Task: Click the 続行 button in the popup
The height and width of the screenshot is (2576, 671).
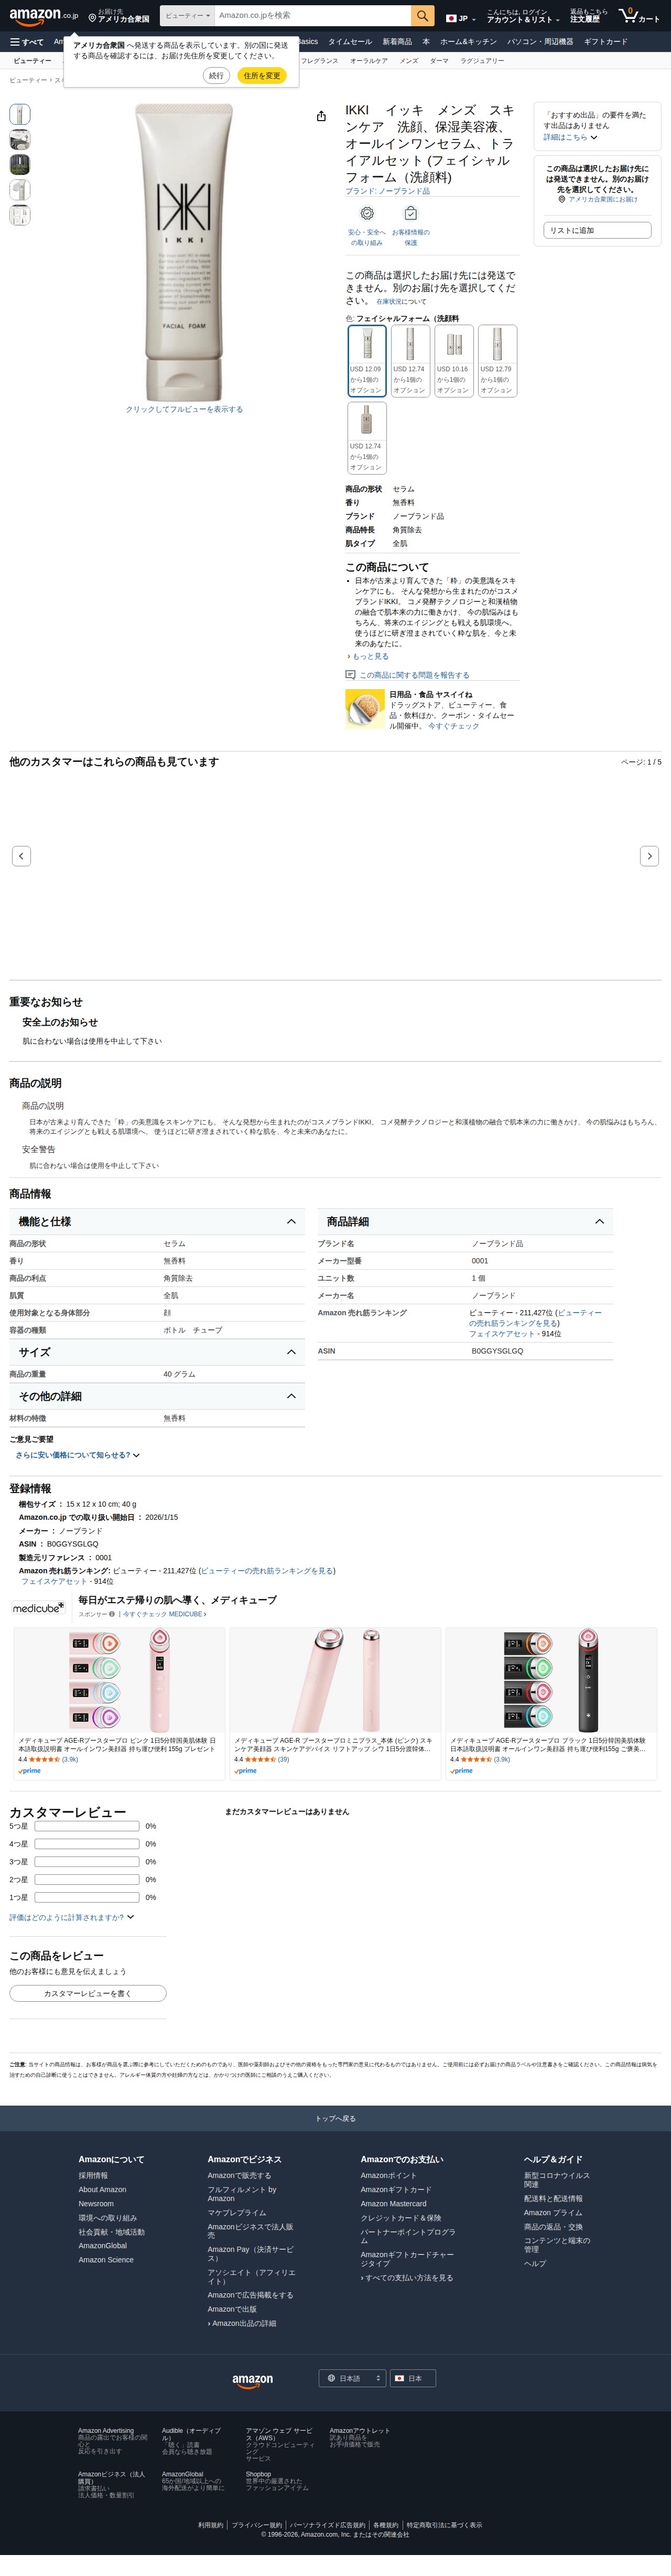Action: [x=216, y=76]
